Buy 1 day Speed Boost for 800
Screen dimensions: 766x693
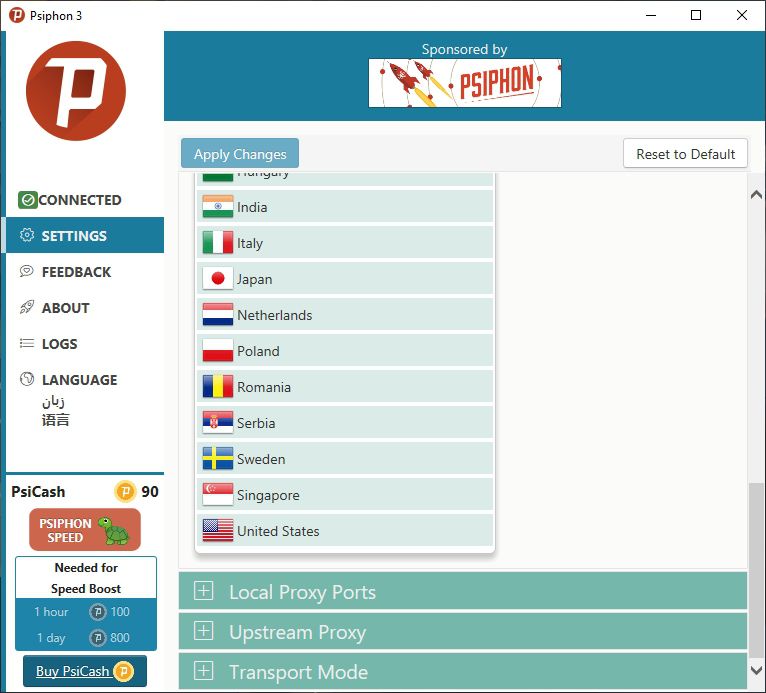[86, 638]
